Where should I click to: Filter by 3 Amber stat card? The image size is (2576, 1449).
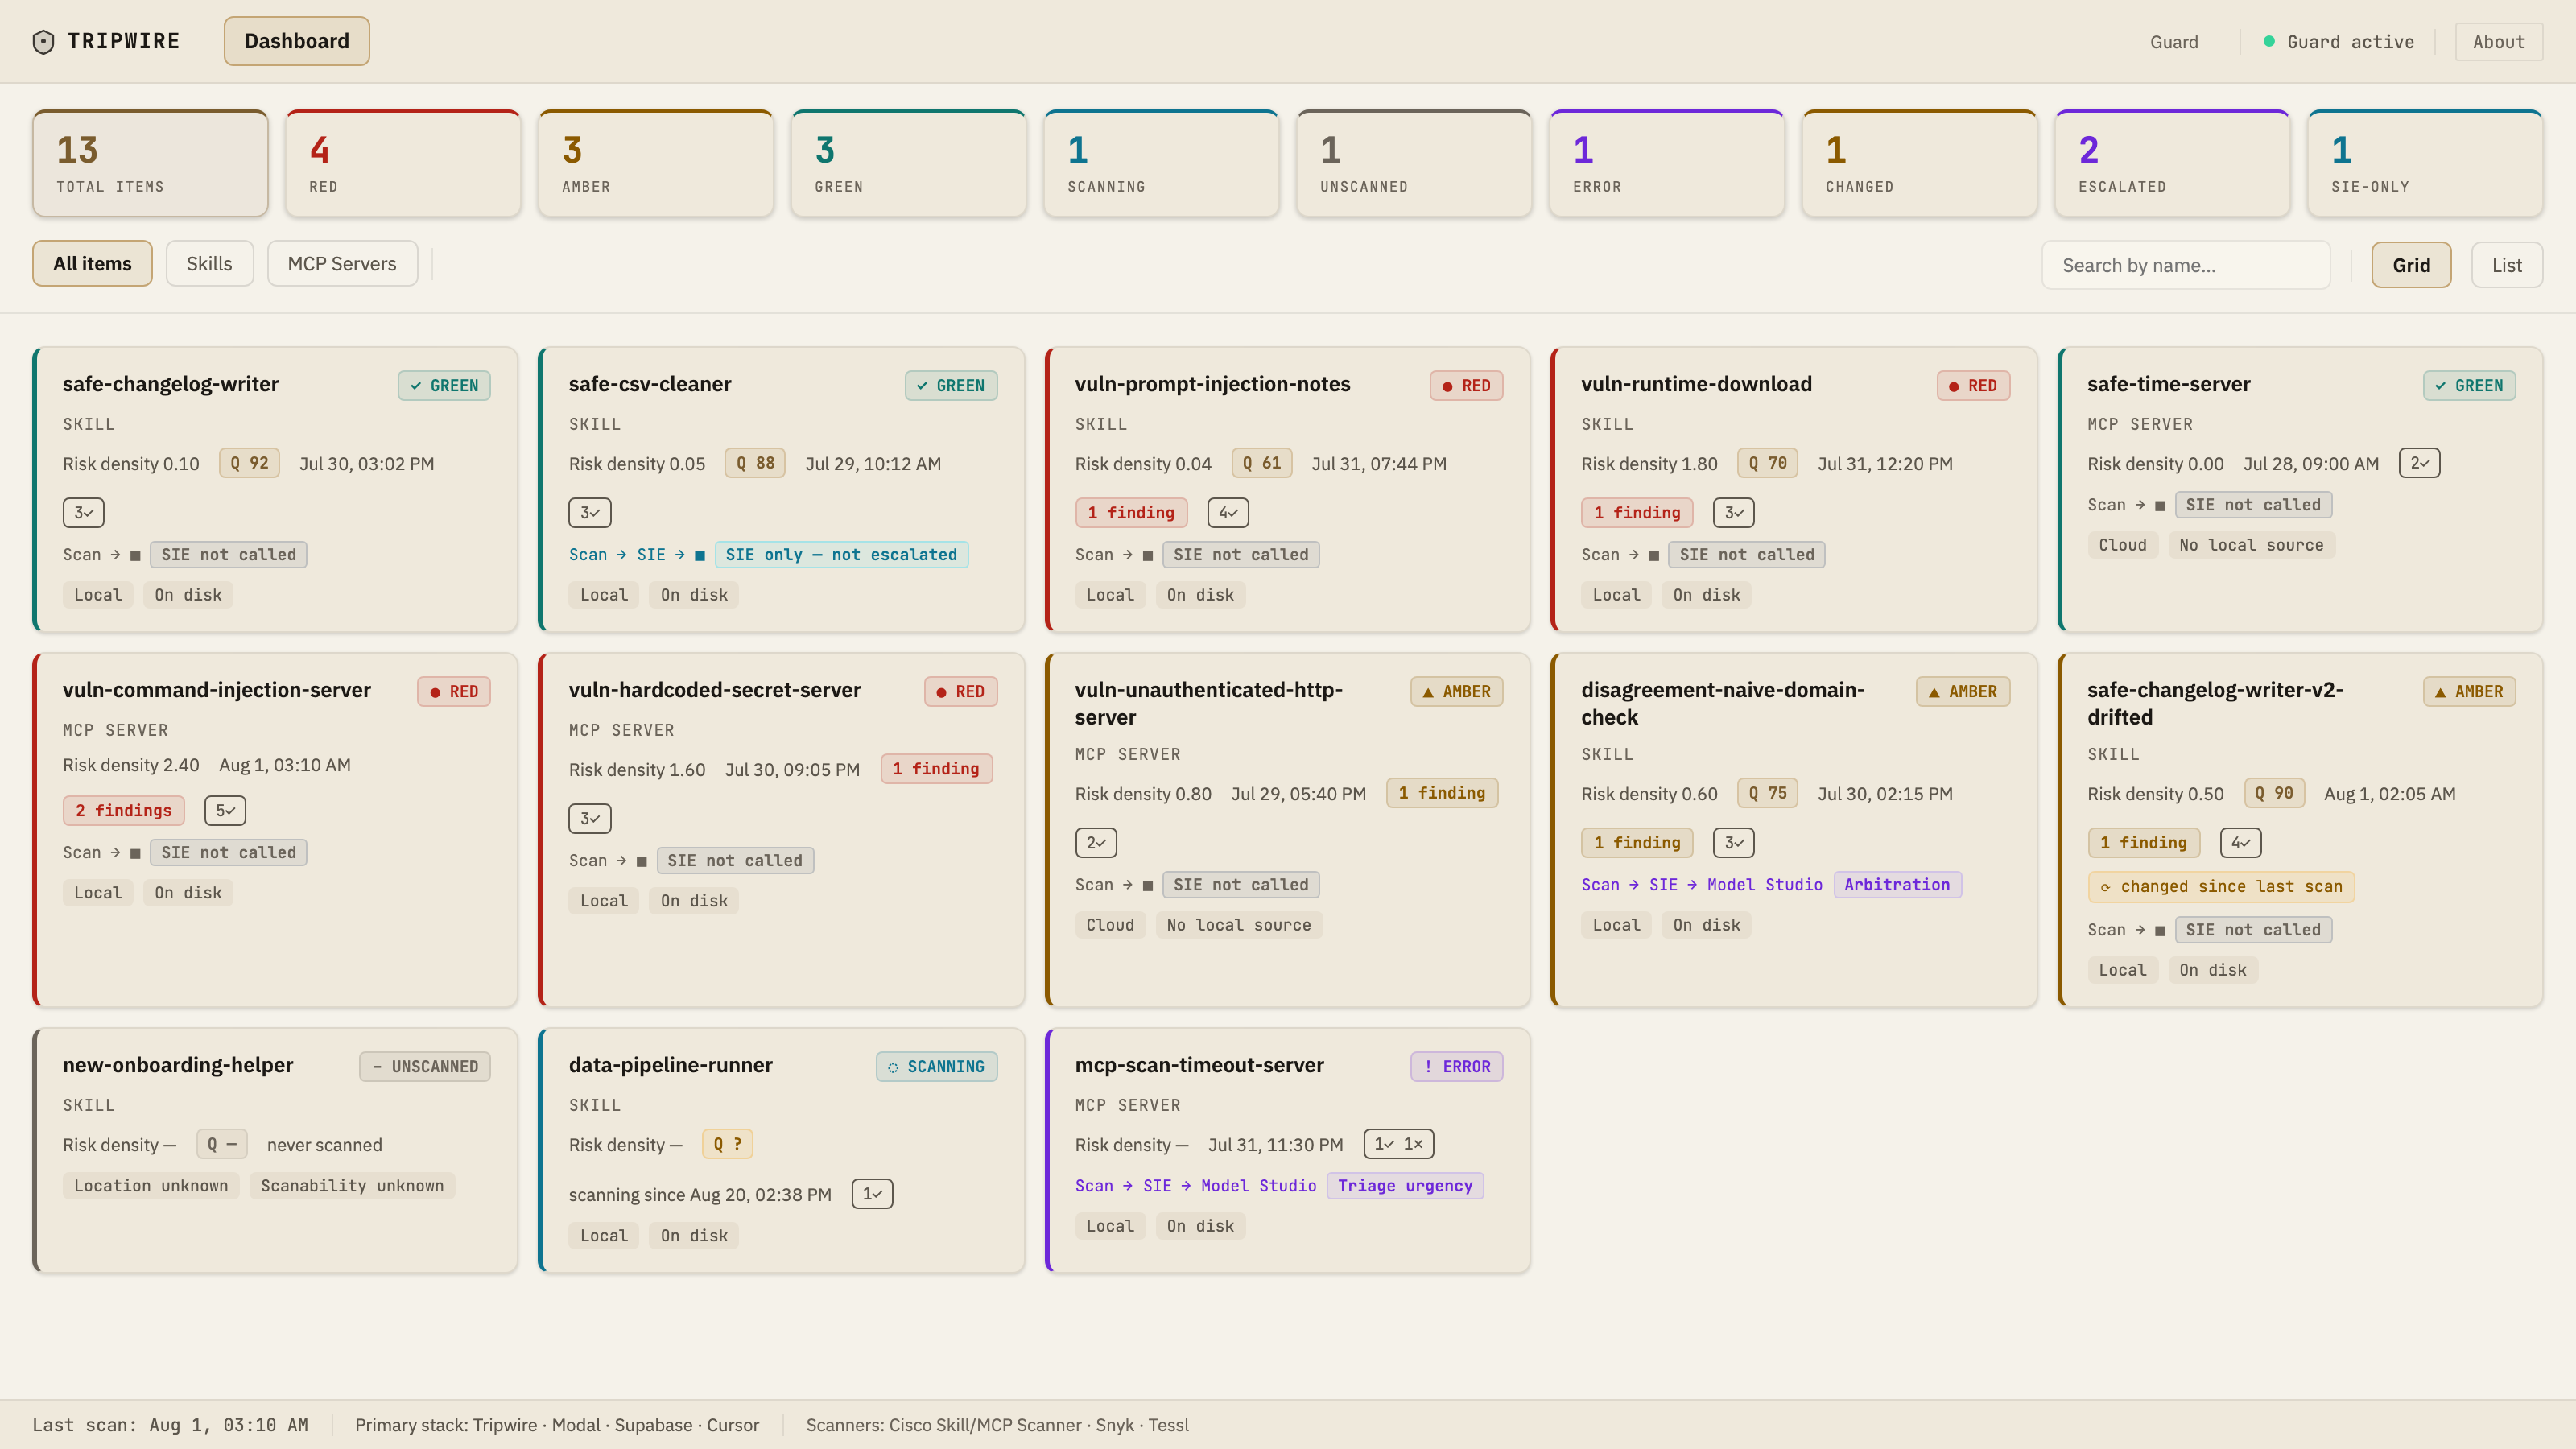point(656,164)
